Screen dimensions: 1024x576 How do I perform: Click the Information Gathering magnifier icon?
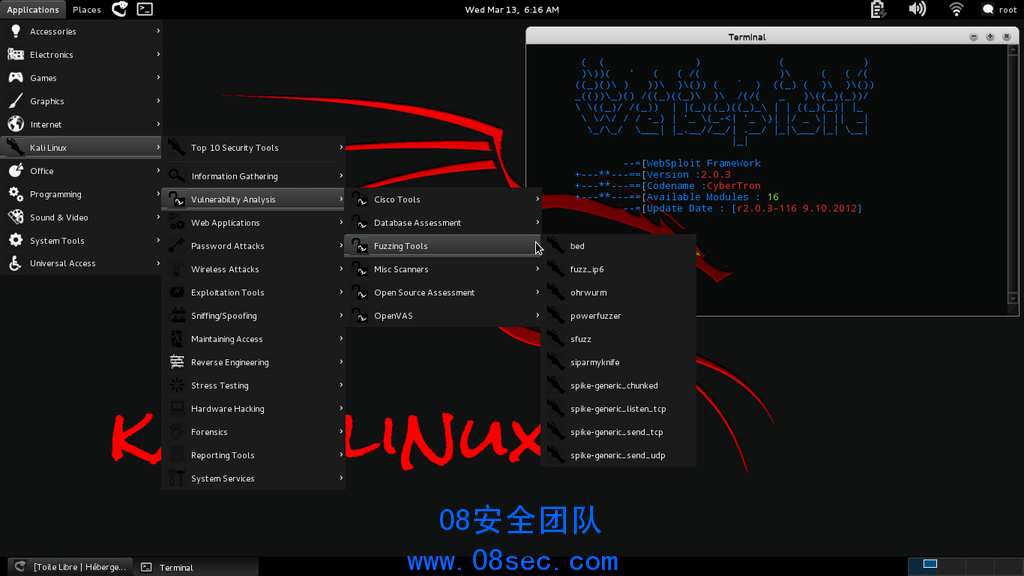[176, 176]
